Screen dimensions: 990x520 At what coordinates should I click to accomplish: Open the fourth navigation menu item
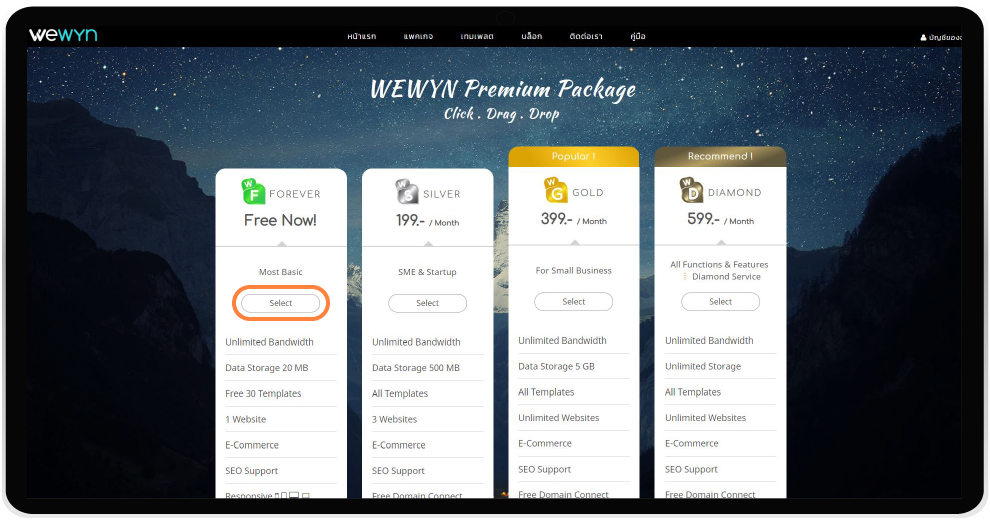tap(532, 37)
